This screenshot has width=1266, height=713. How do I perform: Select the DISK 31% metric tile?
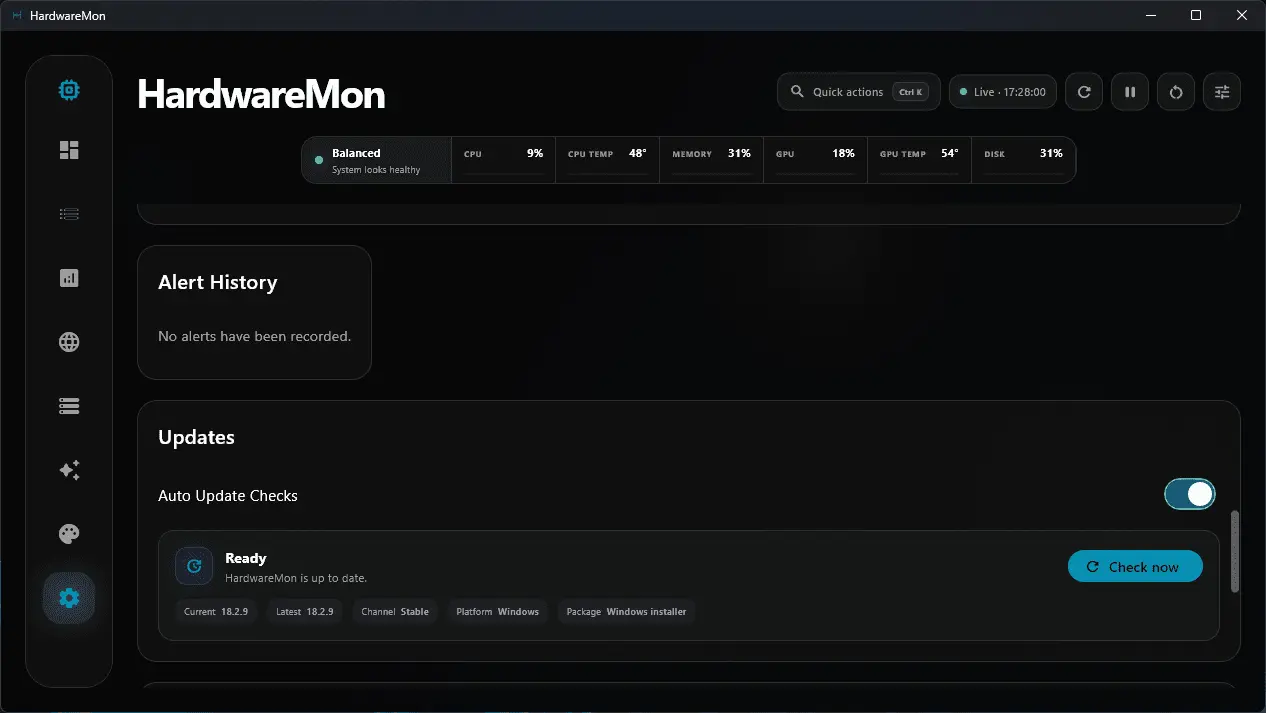click(x=1024, y=160)
